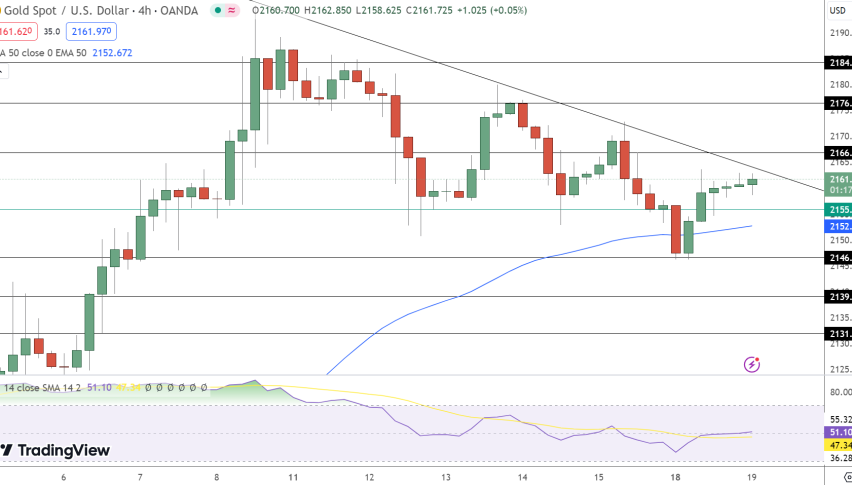The image size is (852, 485).
Task: Open chart settings hexagon icon on time axis
Action: (x=848, y=477)
